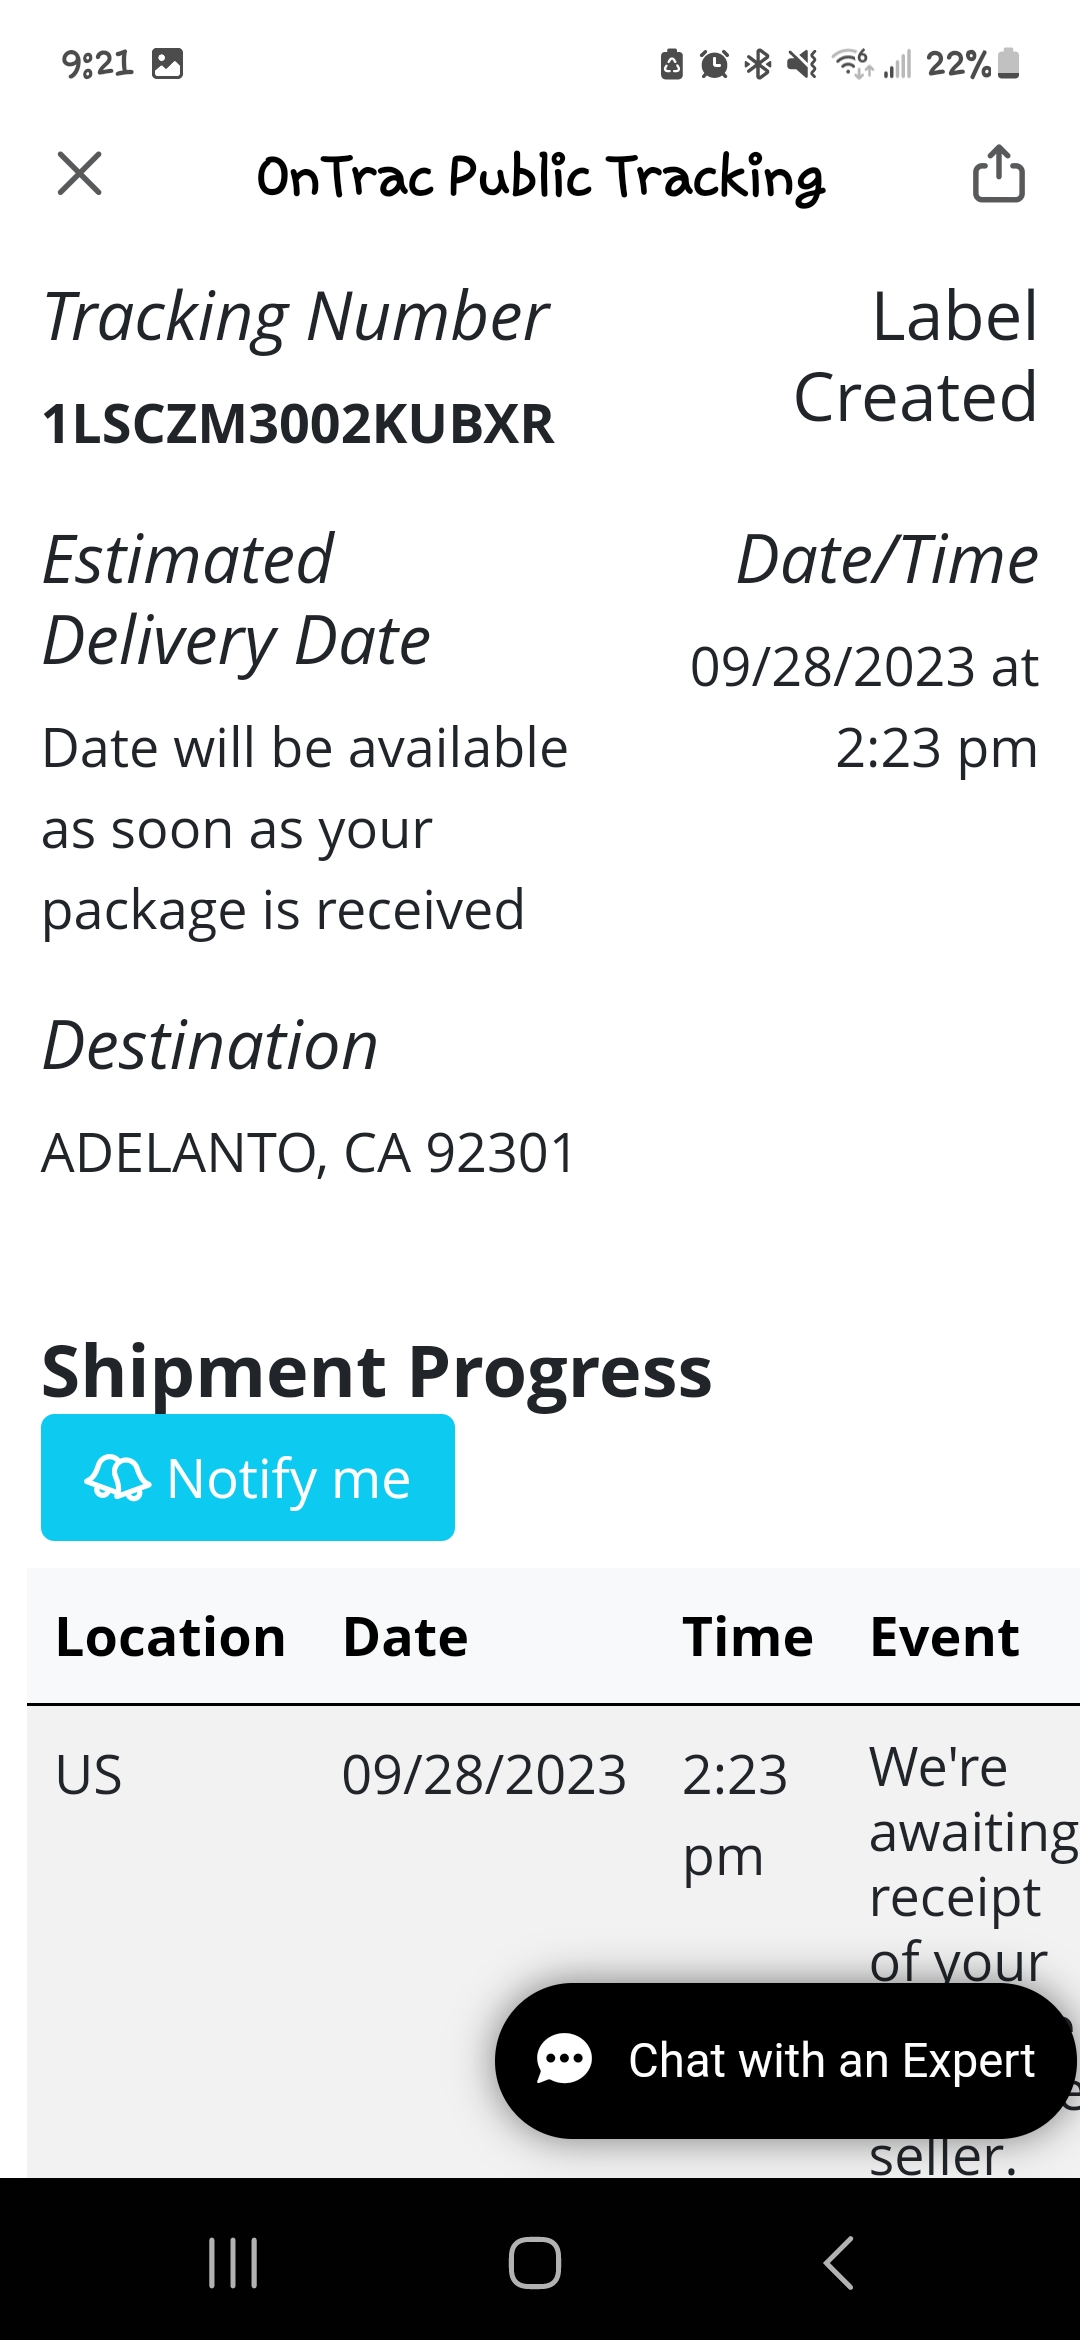This screenshot has width=1080, height=2340.
Task: Tap the Label Created status text
Action: tap(916, 357)
